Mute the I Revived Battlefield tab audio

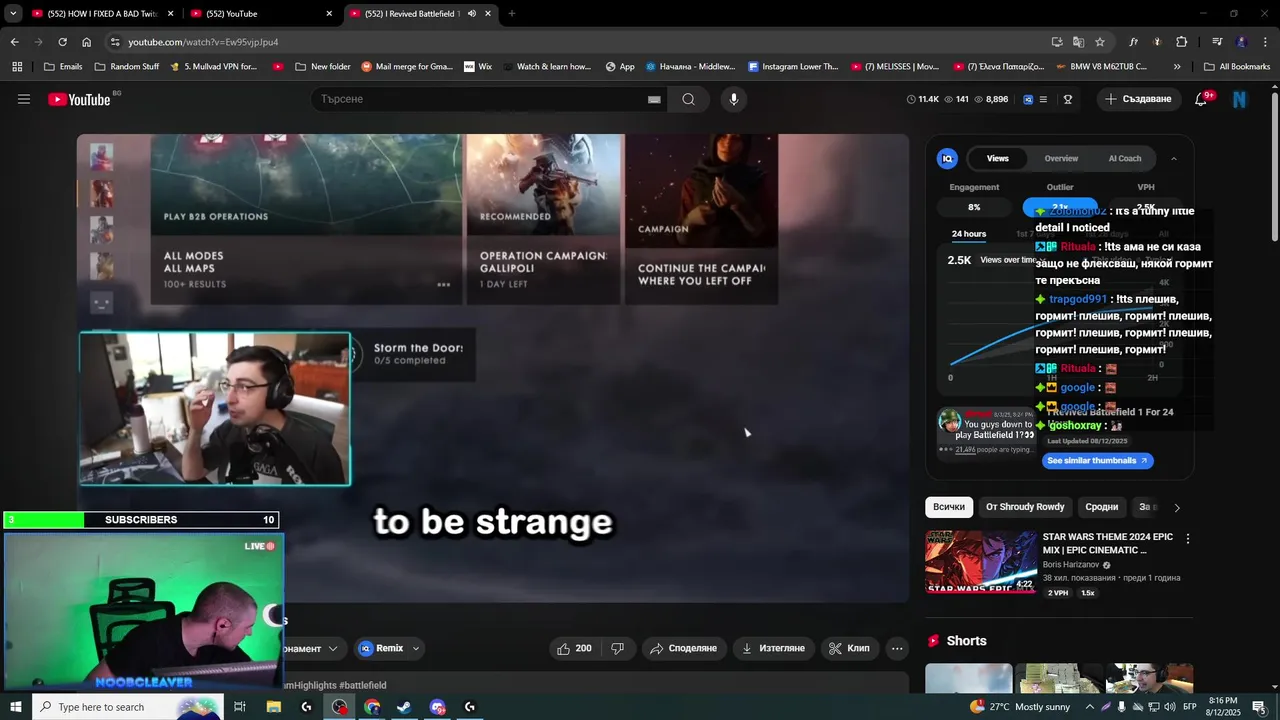pyautogui.click(x=472, y=14)
